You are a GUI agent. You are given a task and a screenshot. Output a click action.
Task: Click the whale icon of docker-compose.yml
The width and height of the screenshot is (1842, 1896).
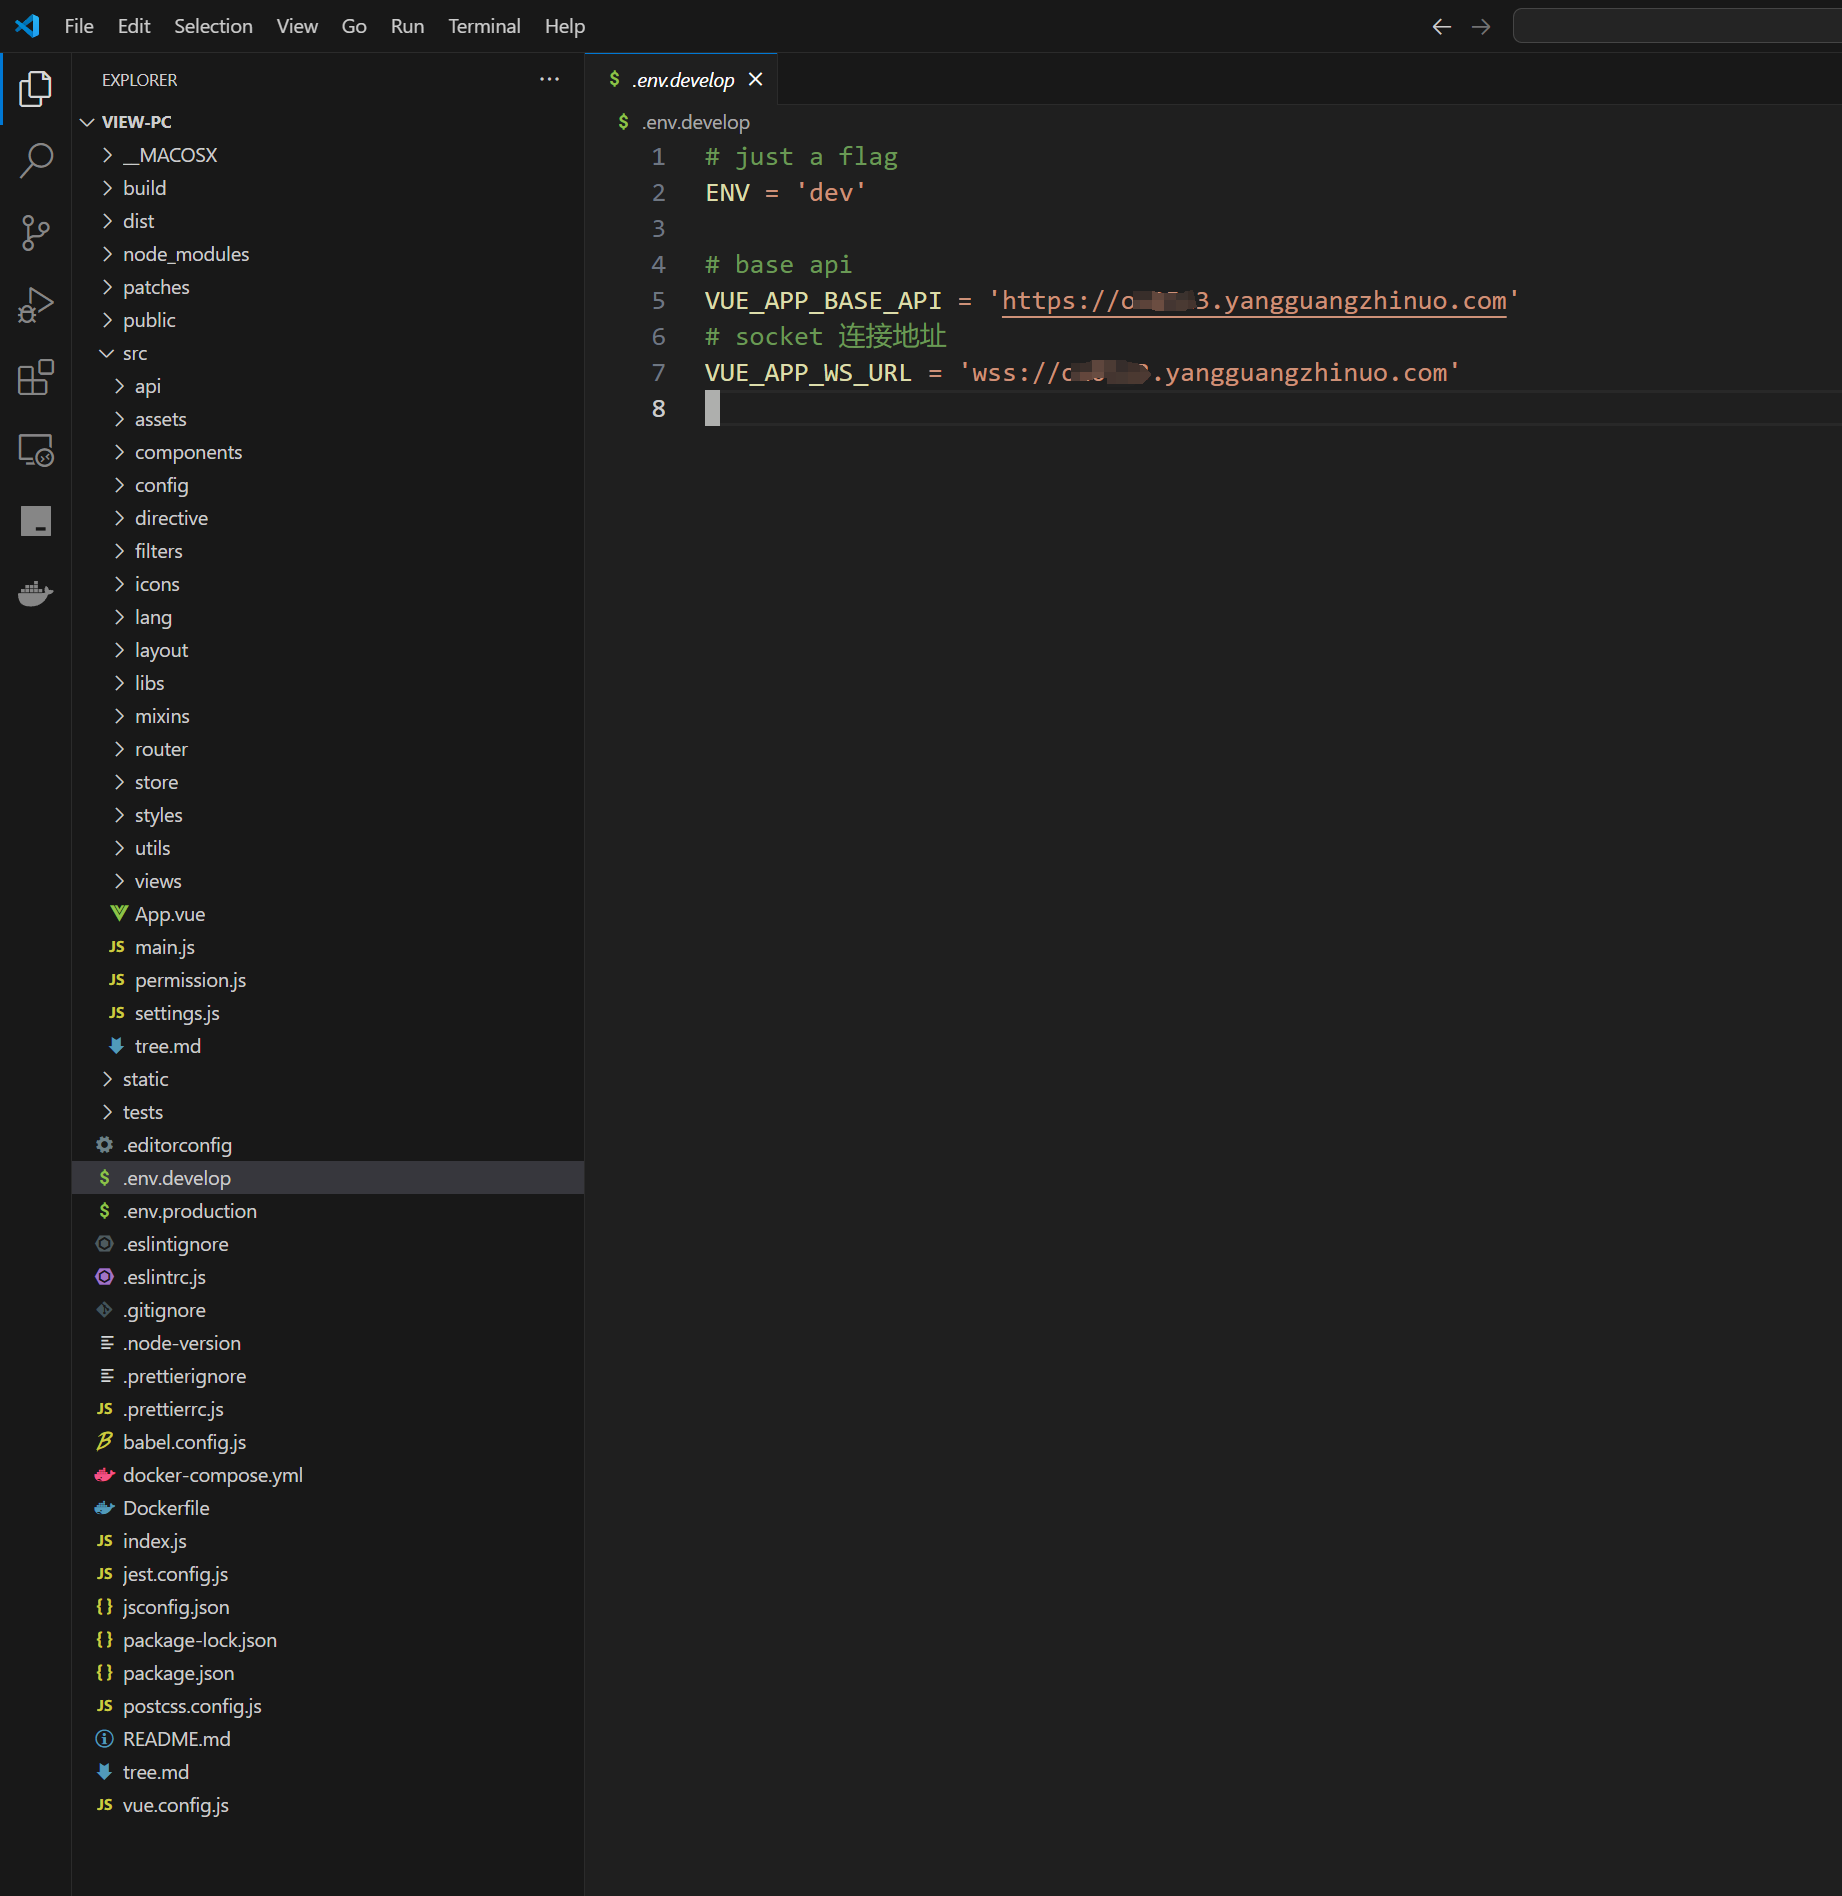(x=104, y=1475)
